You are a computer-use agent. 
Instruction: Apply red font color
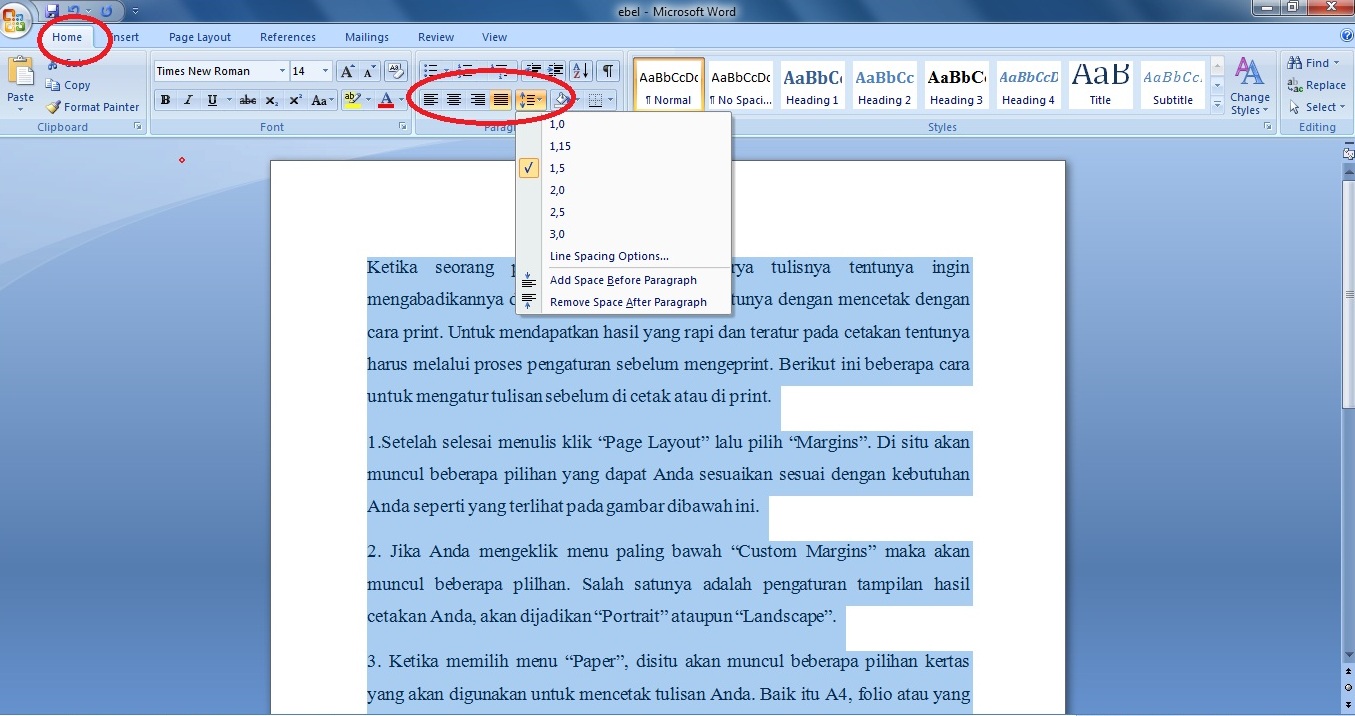pyautogui.click(x=385, y=100)
